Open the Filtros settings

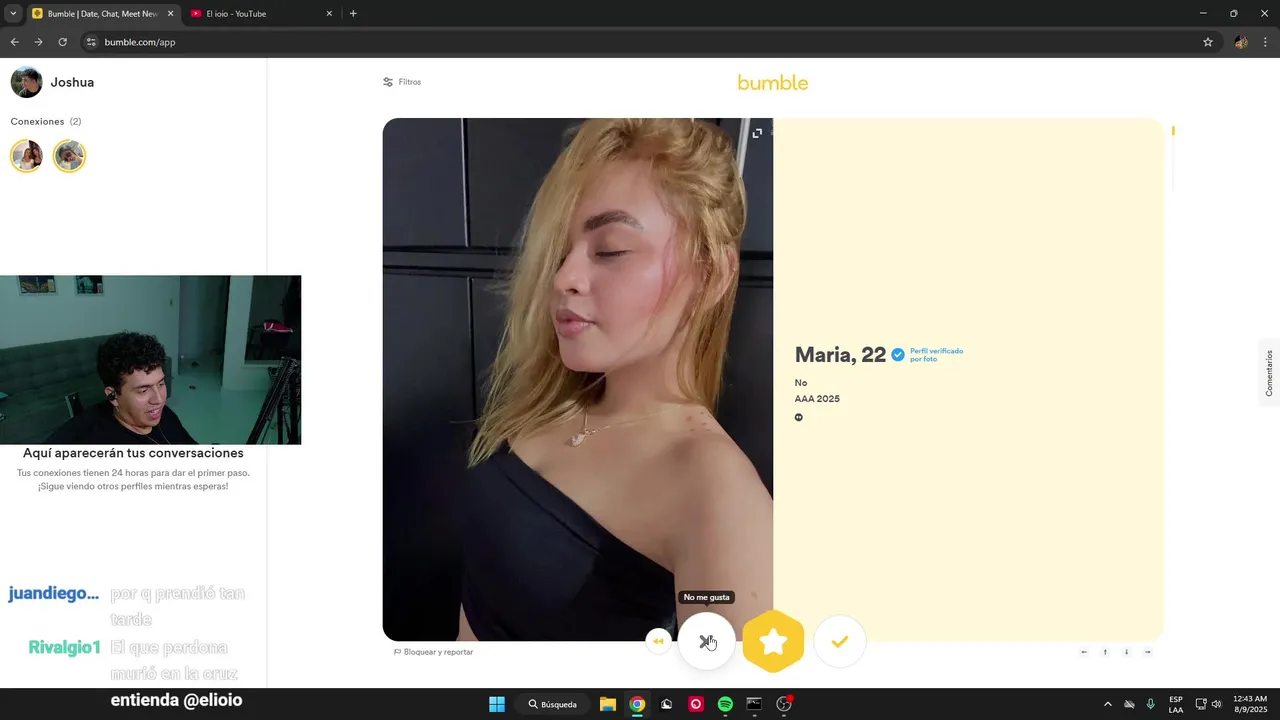click(x=402, y=82)
